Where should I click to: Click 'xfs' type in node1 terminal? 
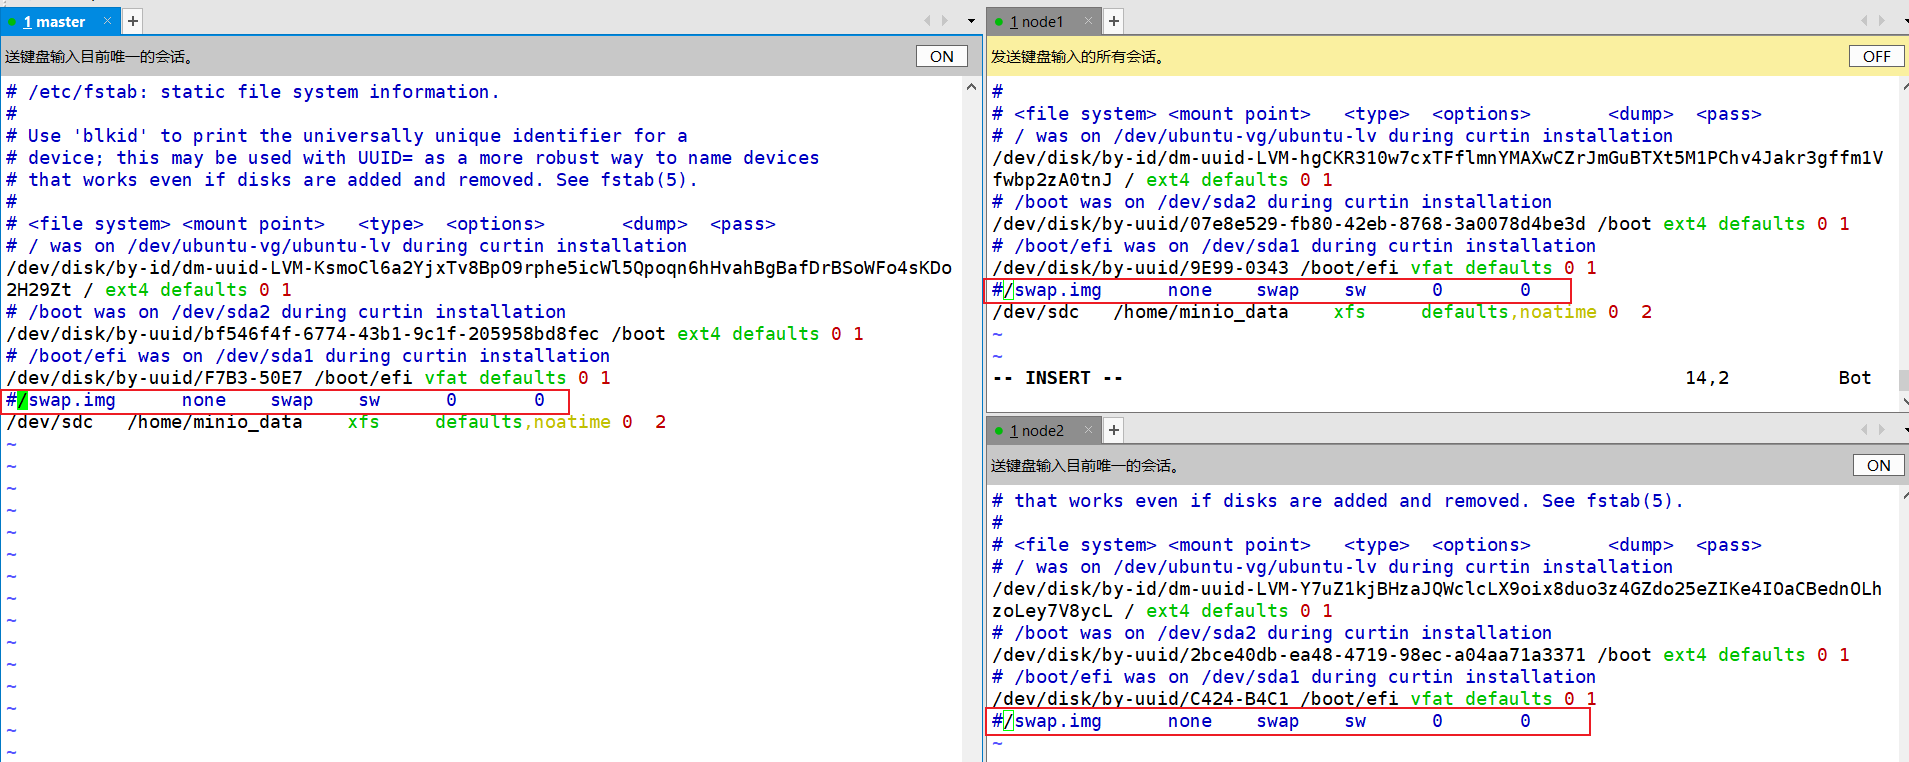click(1350, 312)
